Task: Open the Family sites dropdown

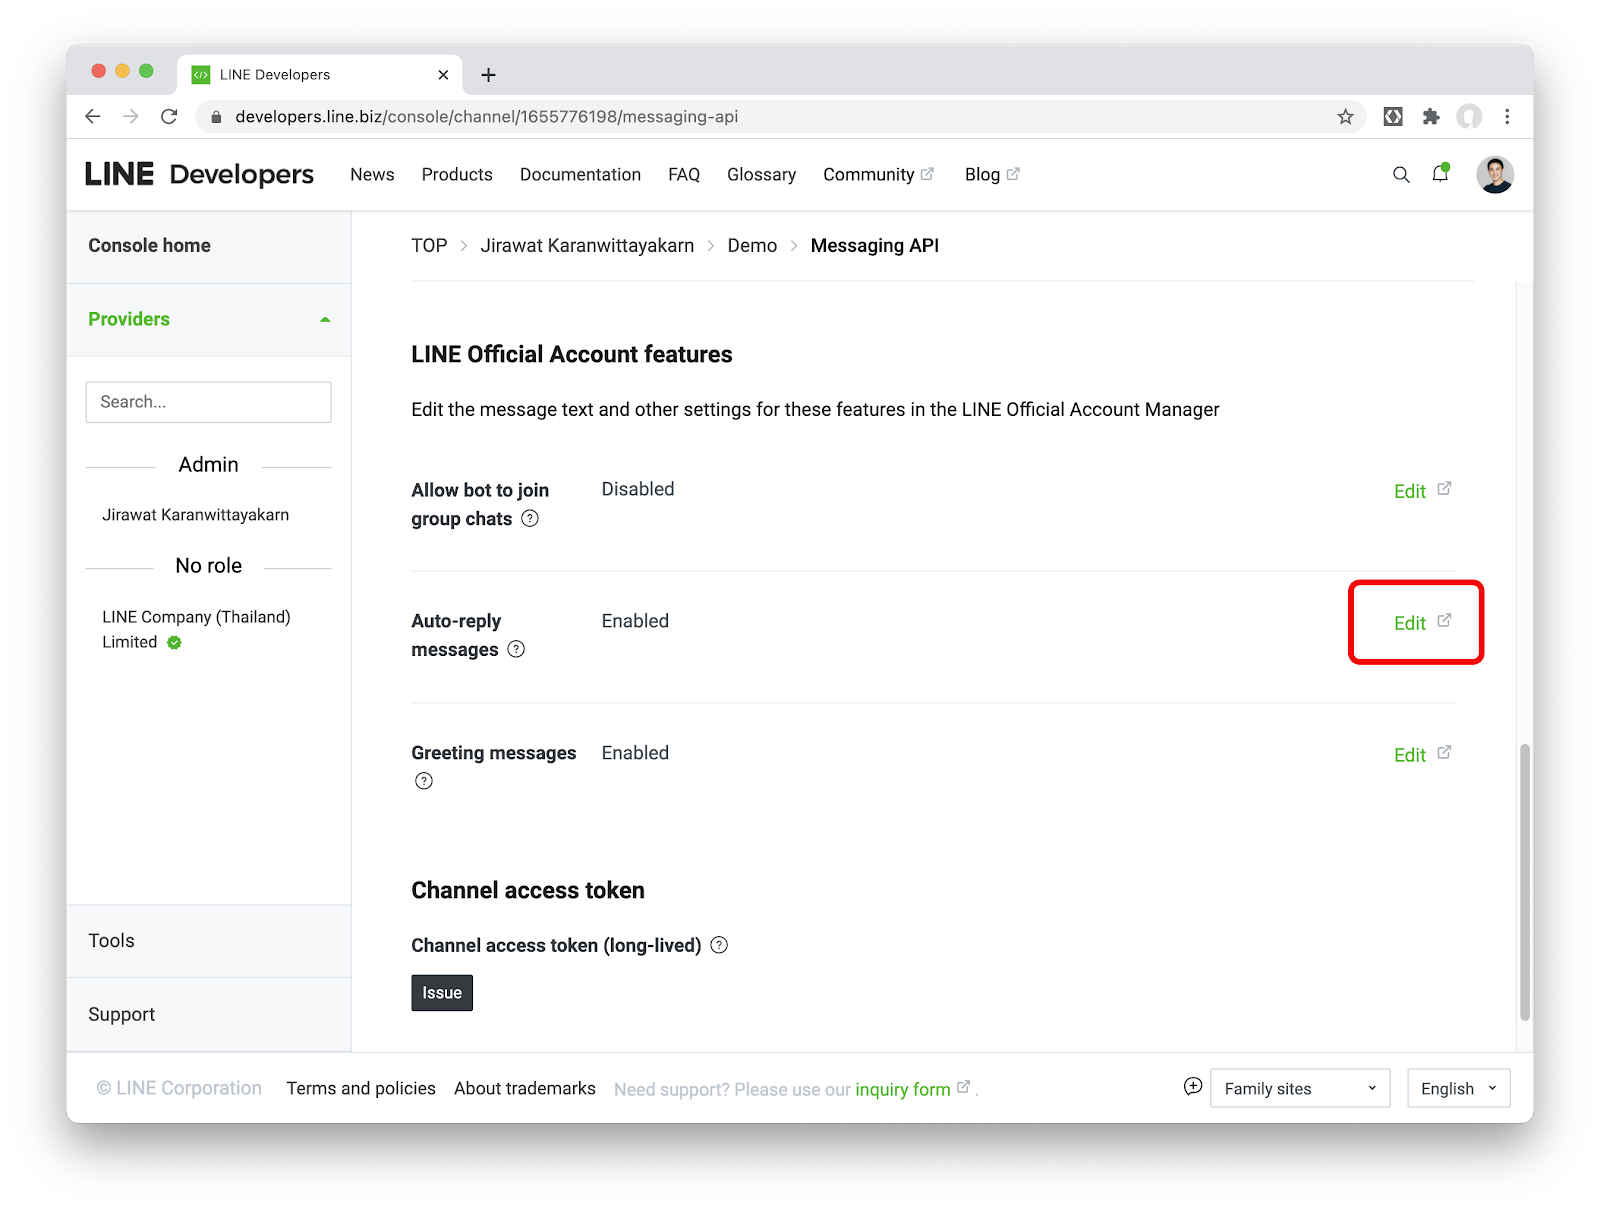Action: point(1300,1088)
